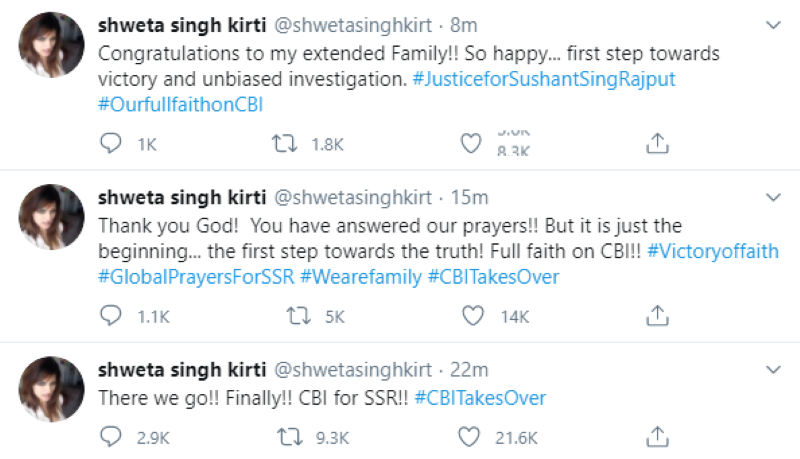Reply to the "There we go" tweet
Screen dimensions: 800x459
click(x=111, y=437)
